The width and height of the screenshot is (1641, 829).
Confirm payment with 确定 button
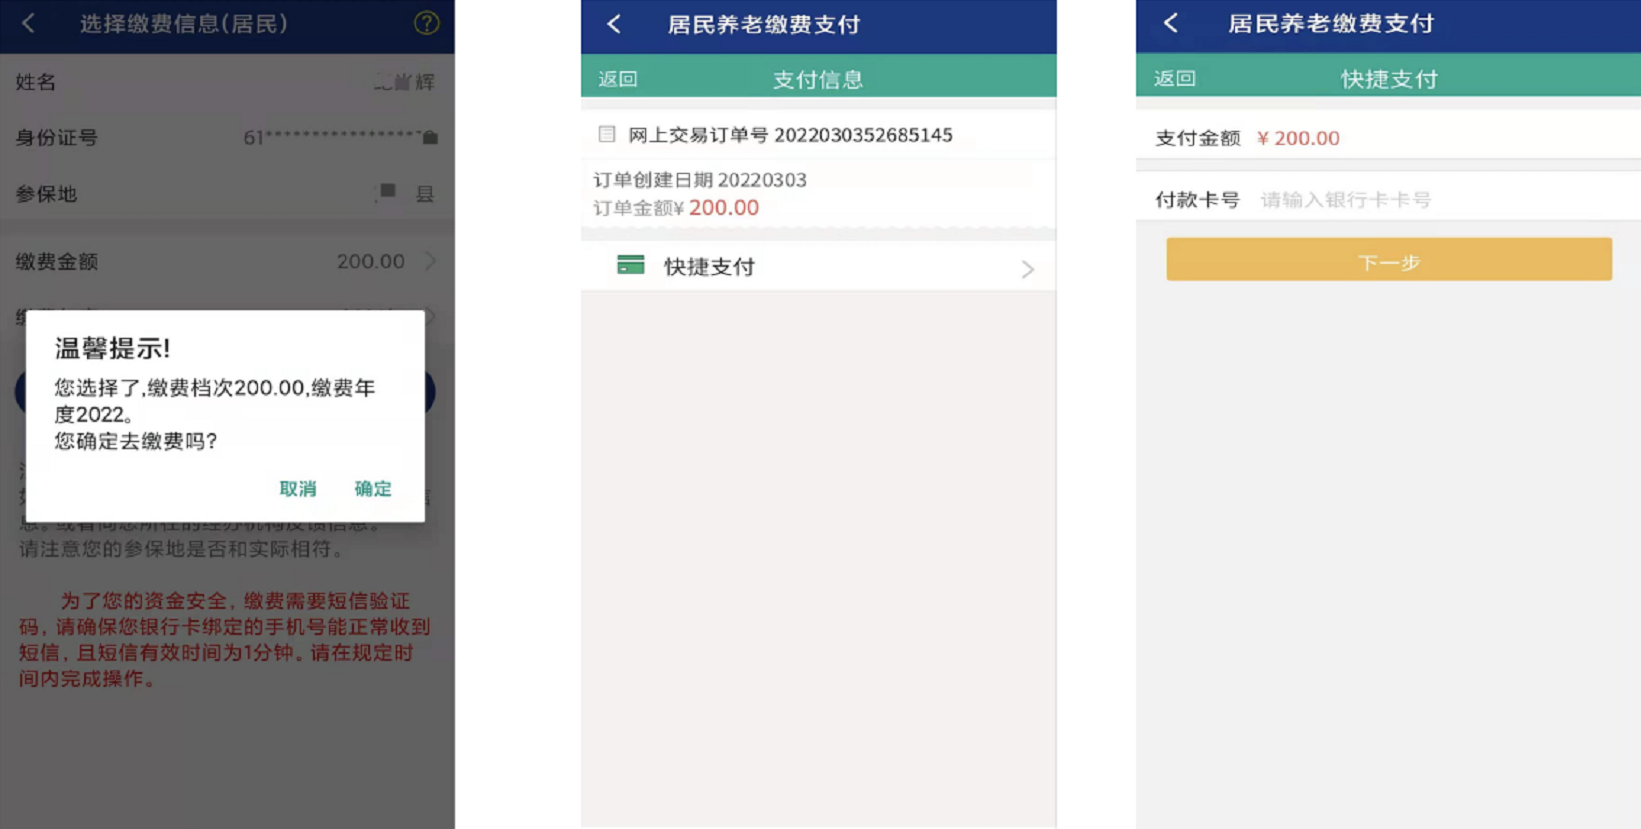coord(372,489)
